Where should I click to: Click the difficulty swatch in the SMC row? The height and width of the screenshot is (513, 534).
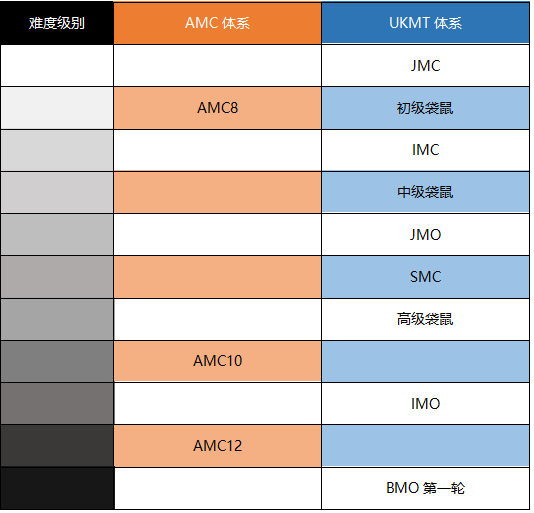coord(57,277)
